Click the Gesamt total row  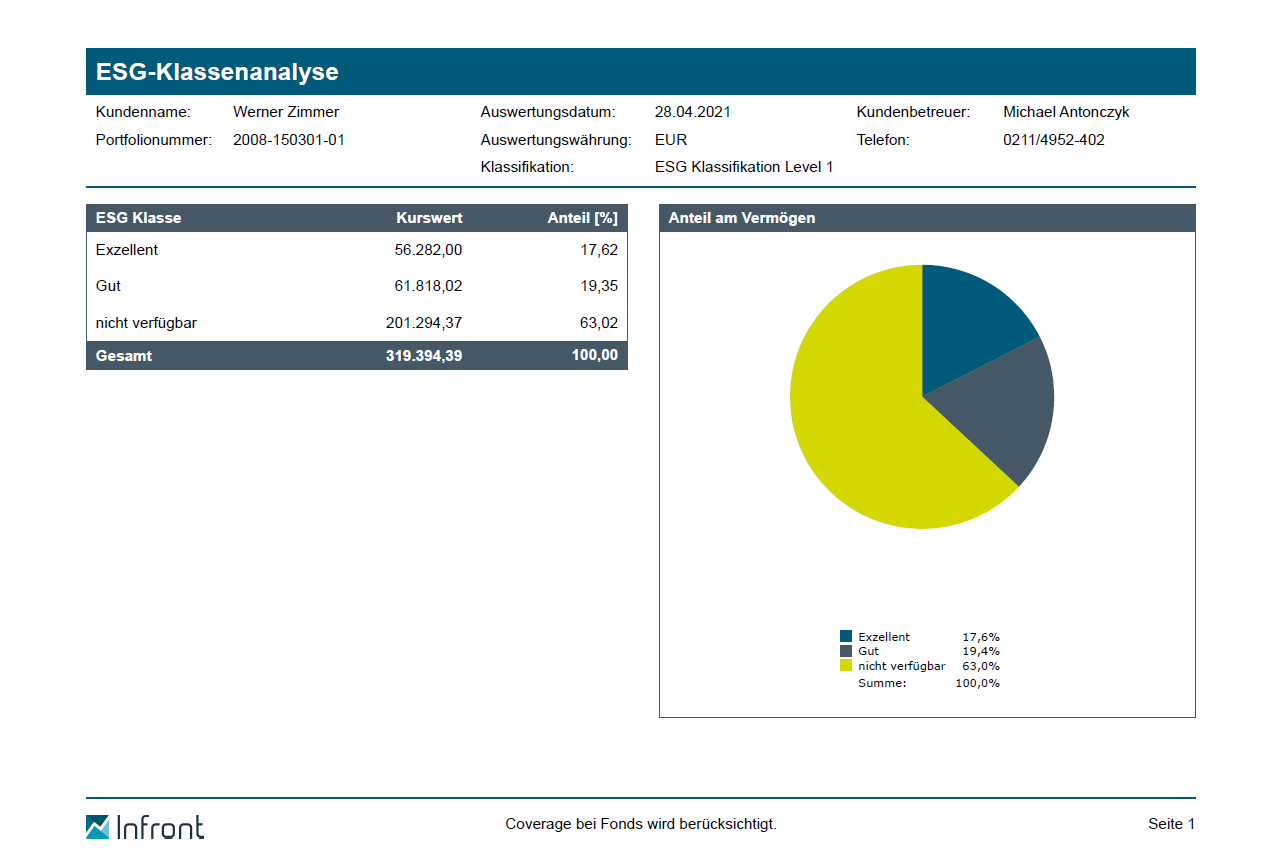point(356,355)
